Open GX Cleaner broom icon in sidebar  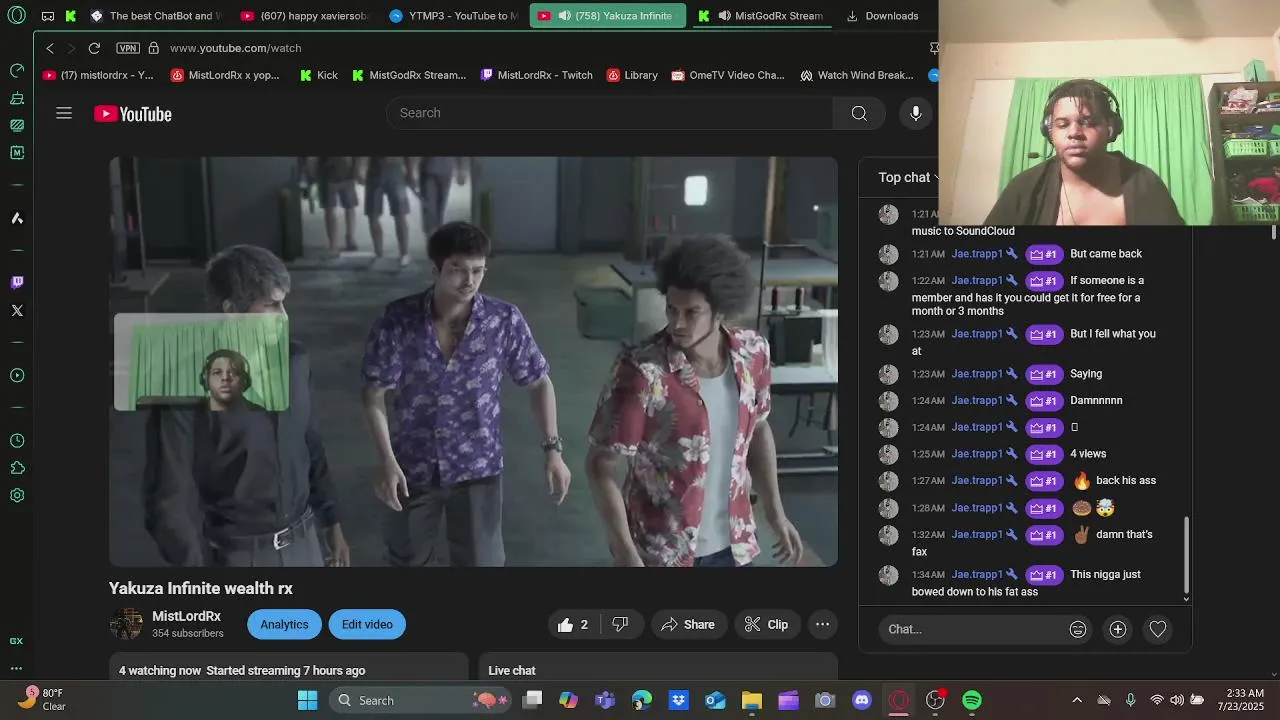click(x=17, y=98)
